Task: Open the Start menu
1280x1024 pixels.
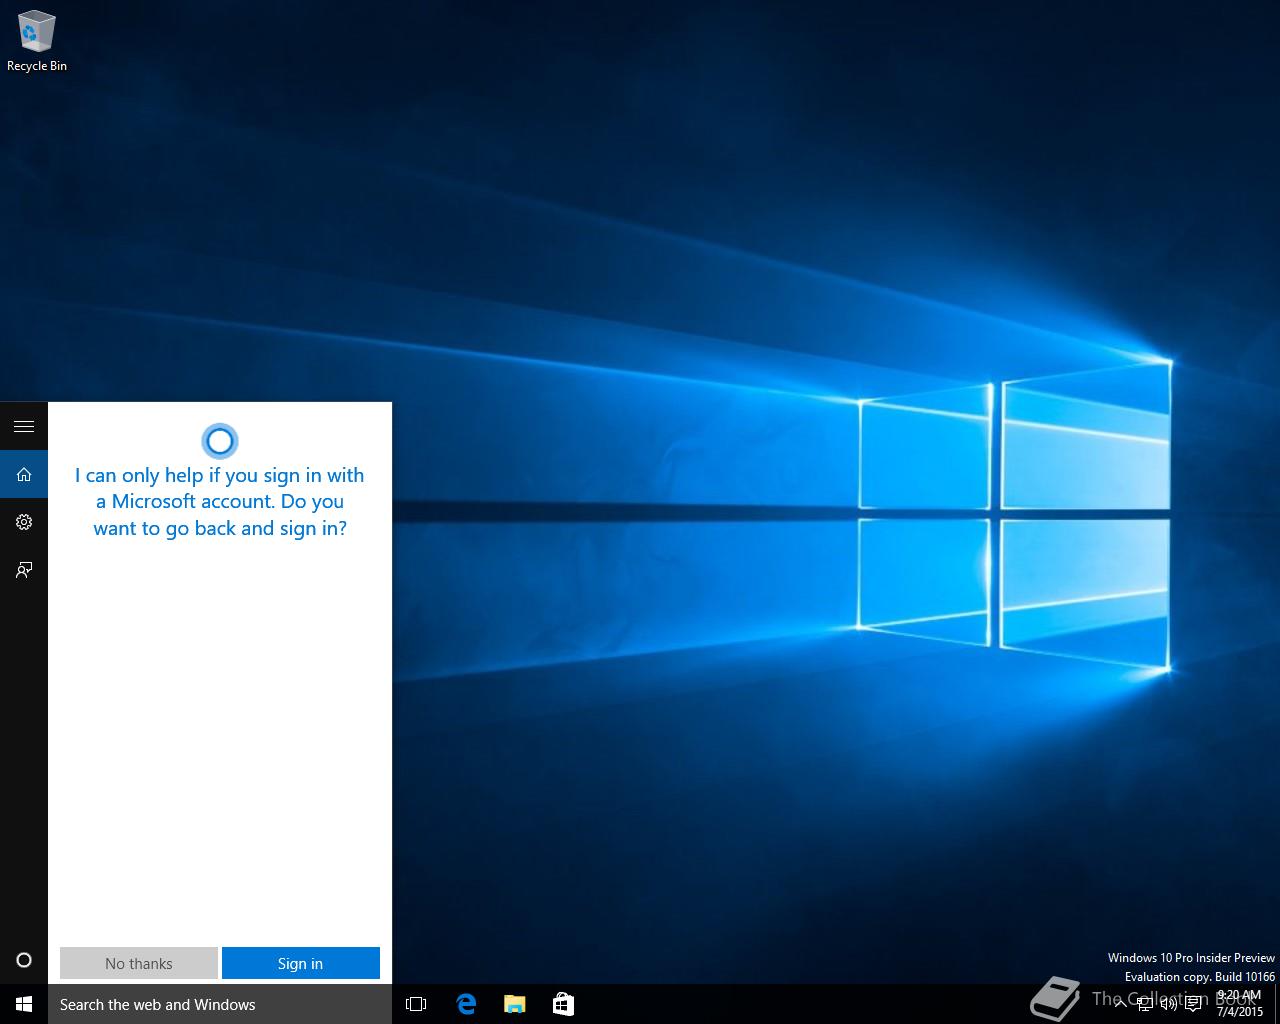Action: [24, 1004]
